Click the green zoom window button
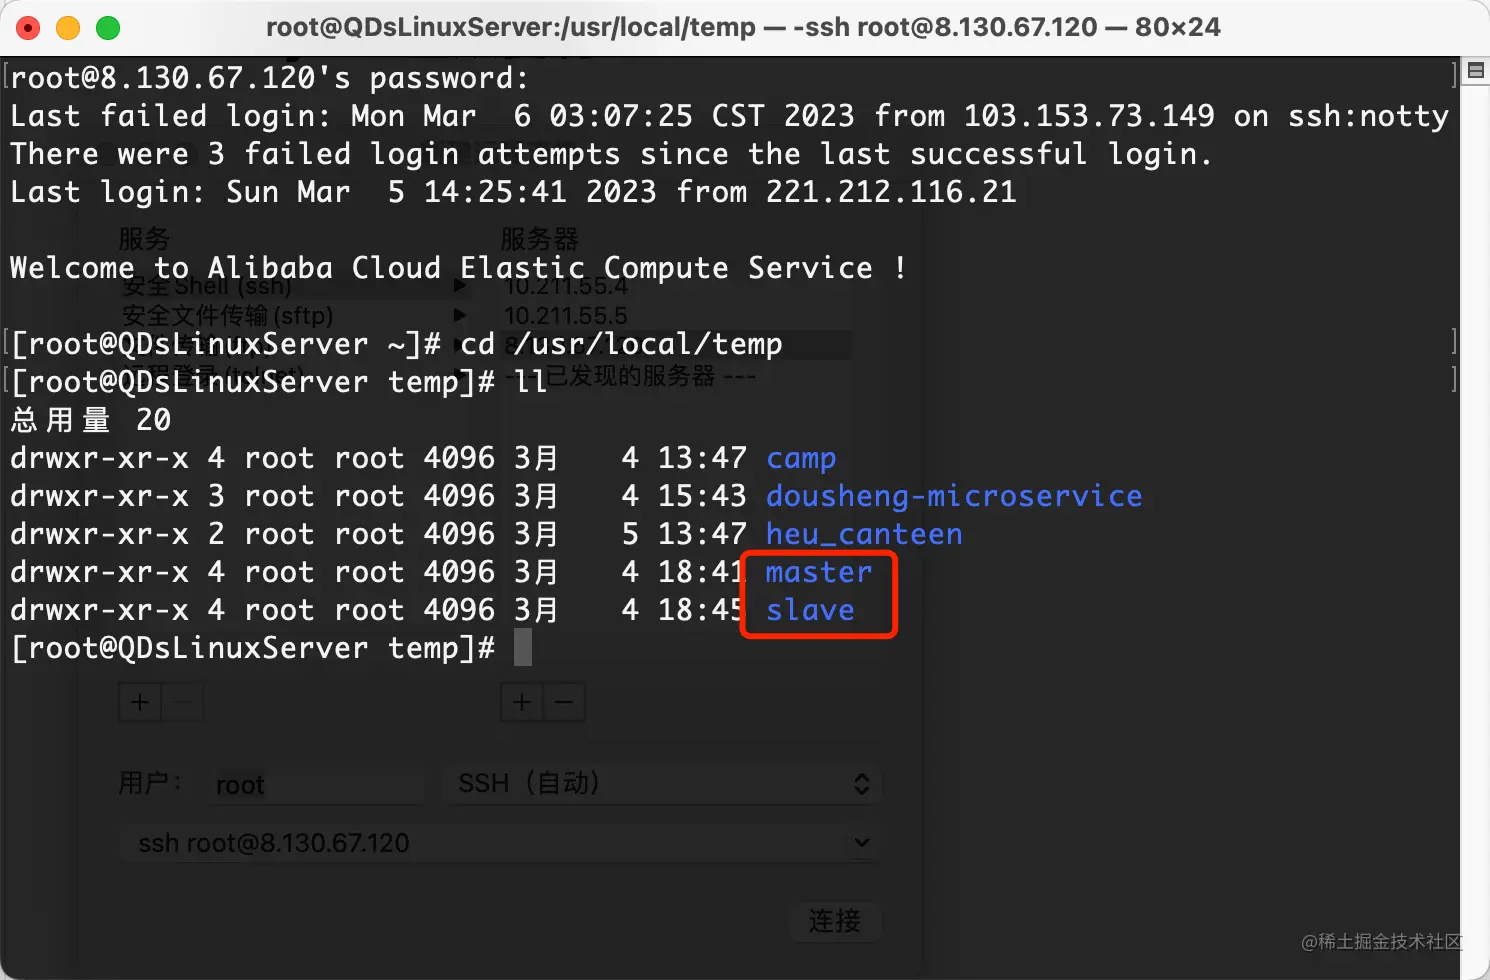The height and width of the screenshot is (980, 1490). tap(108, 28)
